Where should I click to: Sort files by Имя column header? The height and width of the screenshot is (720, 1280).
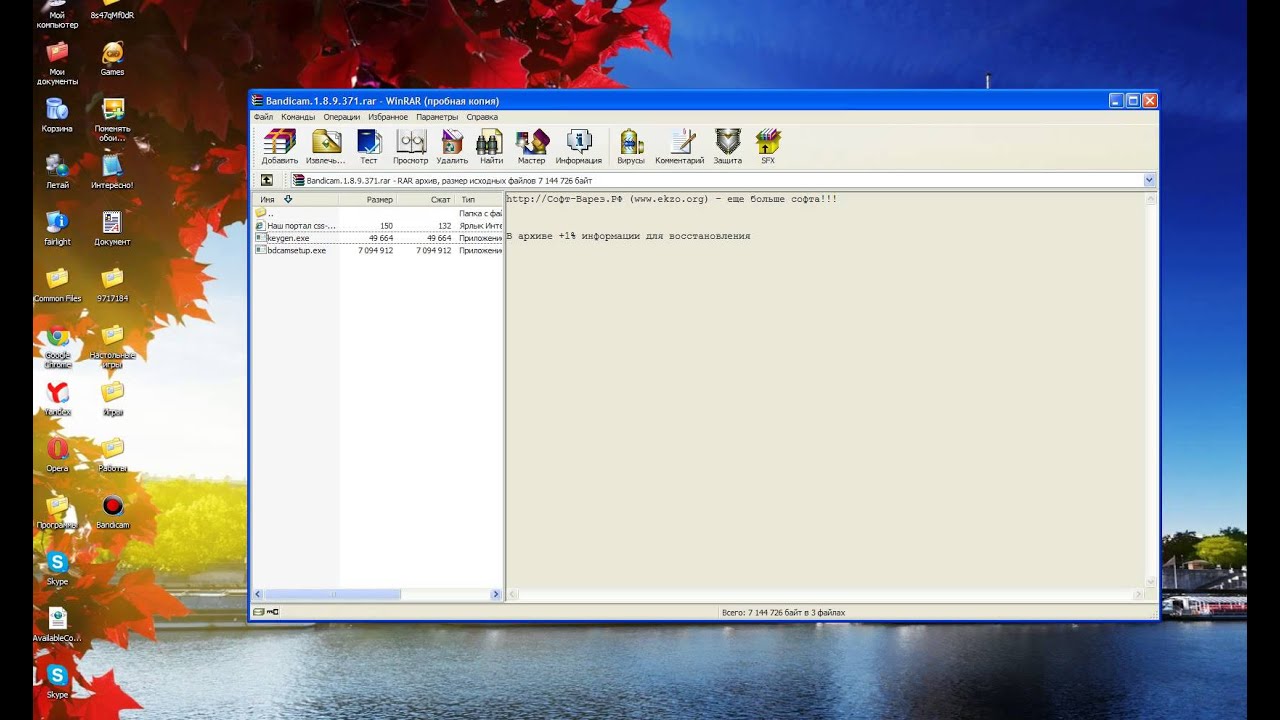coord(296,200)
